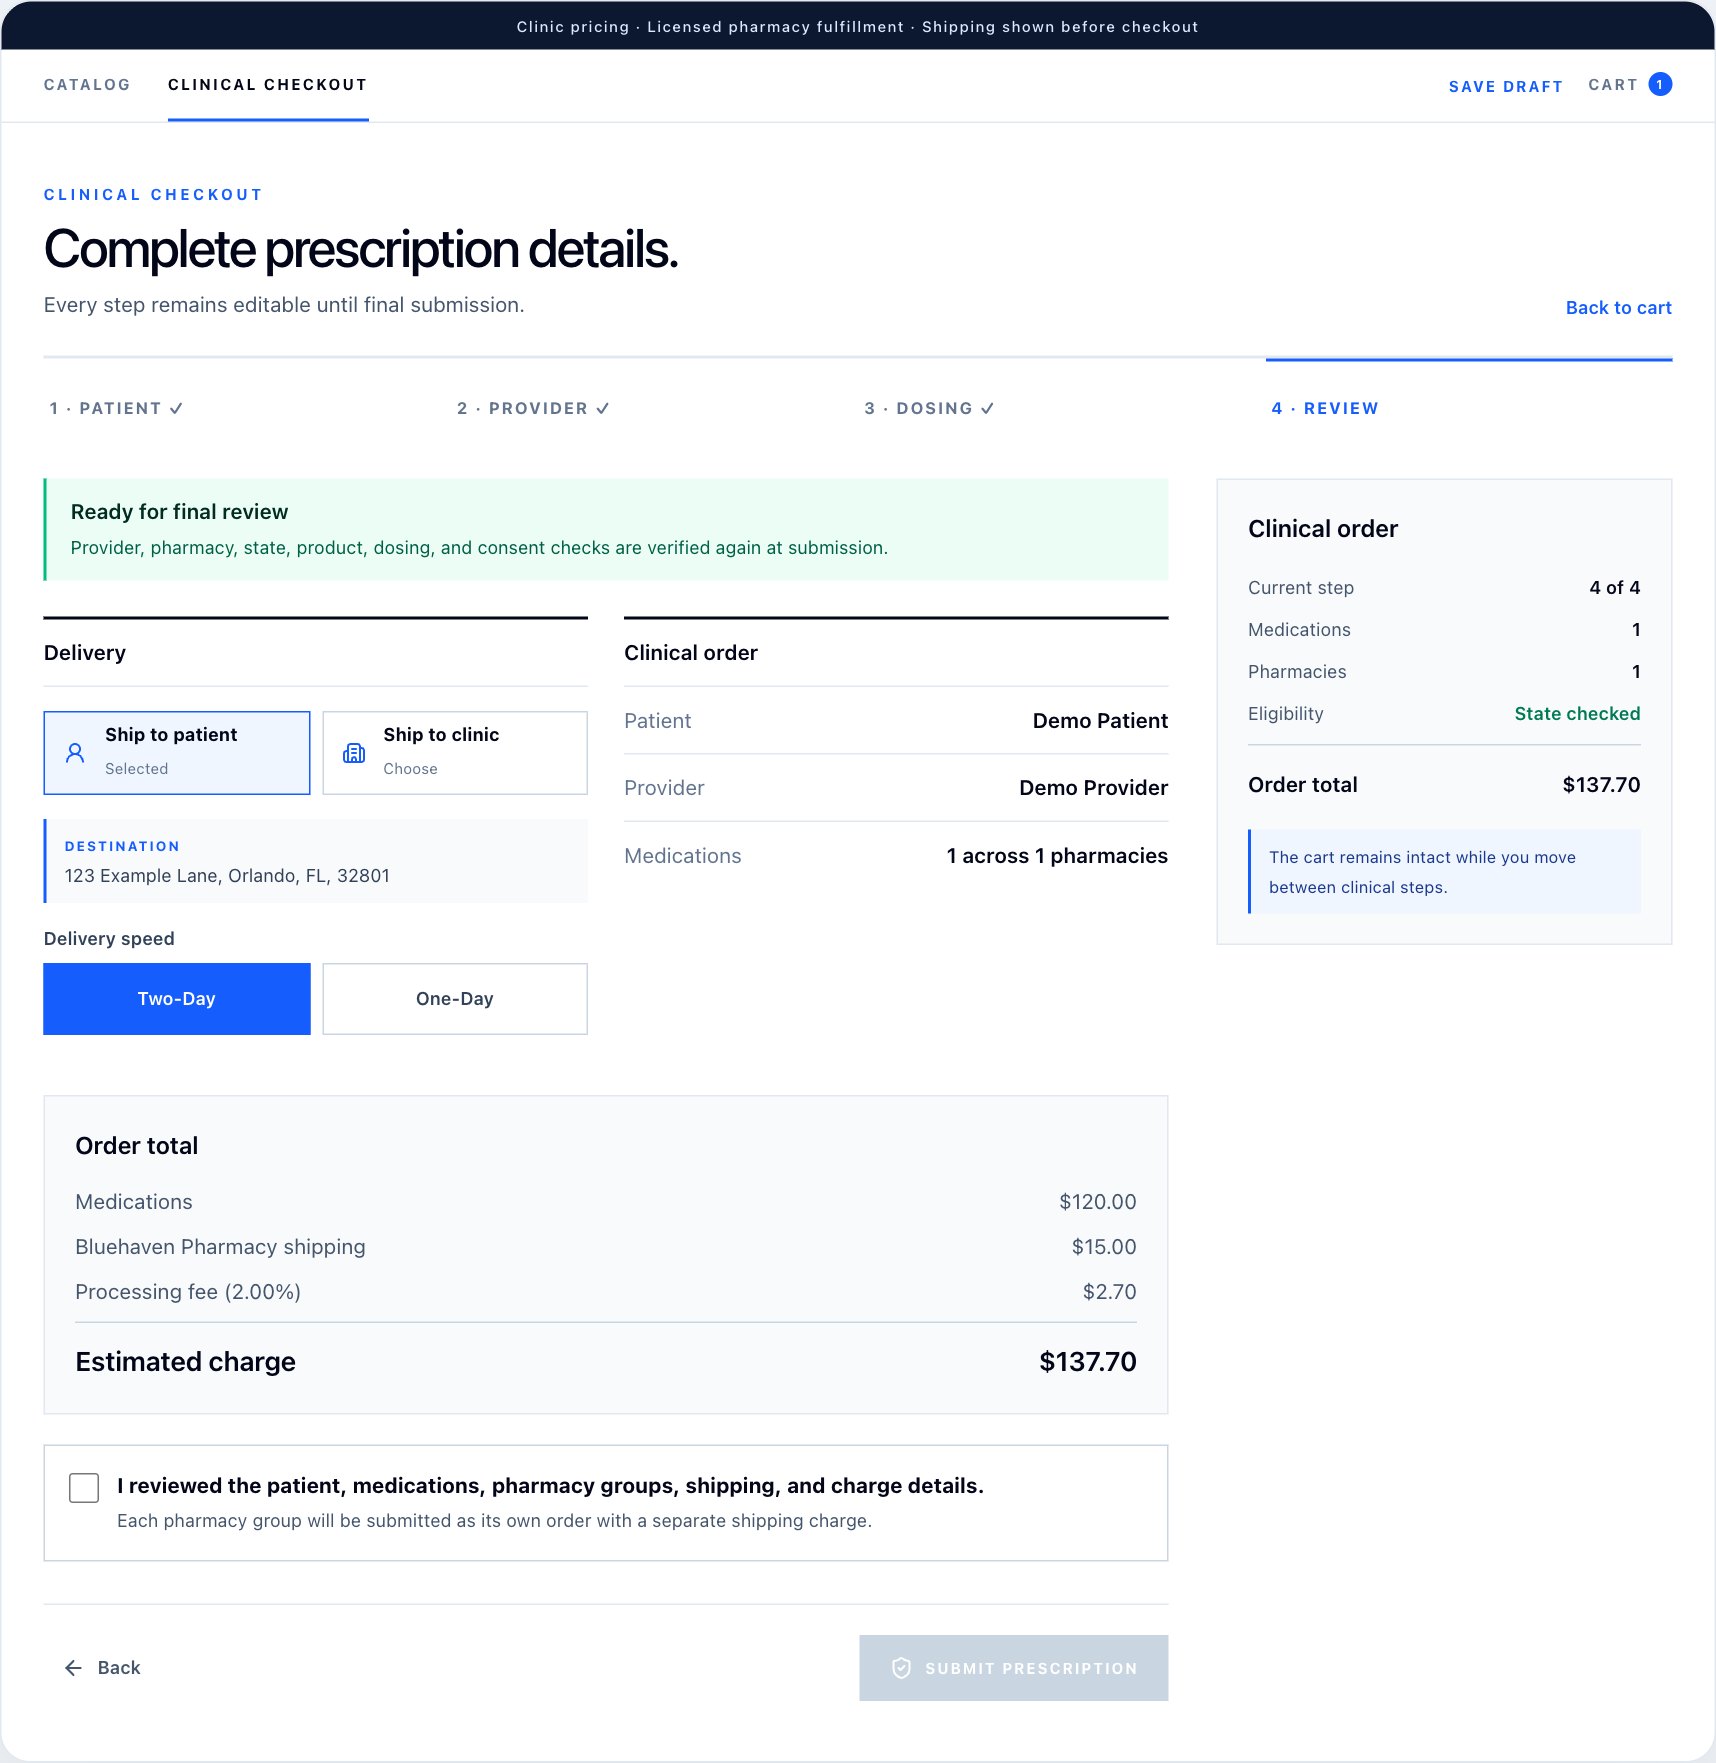Click the back arrow icon
Viewport: 1716px width, 1763px height.
(73, 1667)
